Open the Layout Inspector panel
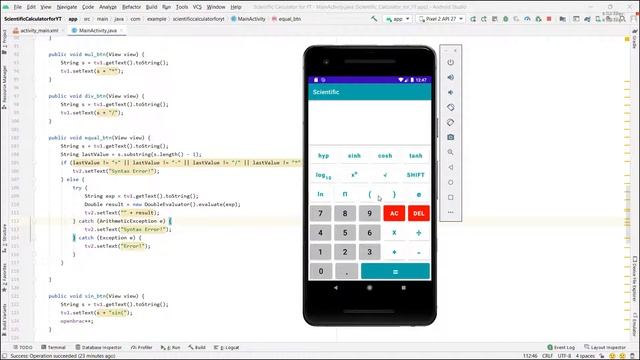640x360 pixels. coord(605,347)
